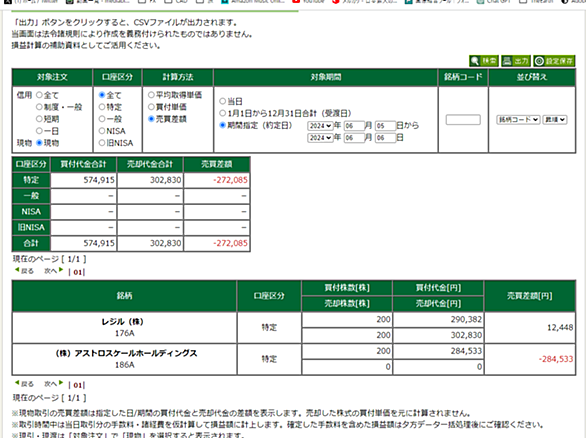Image resolution: width=586 pixels, height=438 pixels.
Task: Click stock code 176A
Action: (x=124, y=333)
